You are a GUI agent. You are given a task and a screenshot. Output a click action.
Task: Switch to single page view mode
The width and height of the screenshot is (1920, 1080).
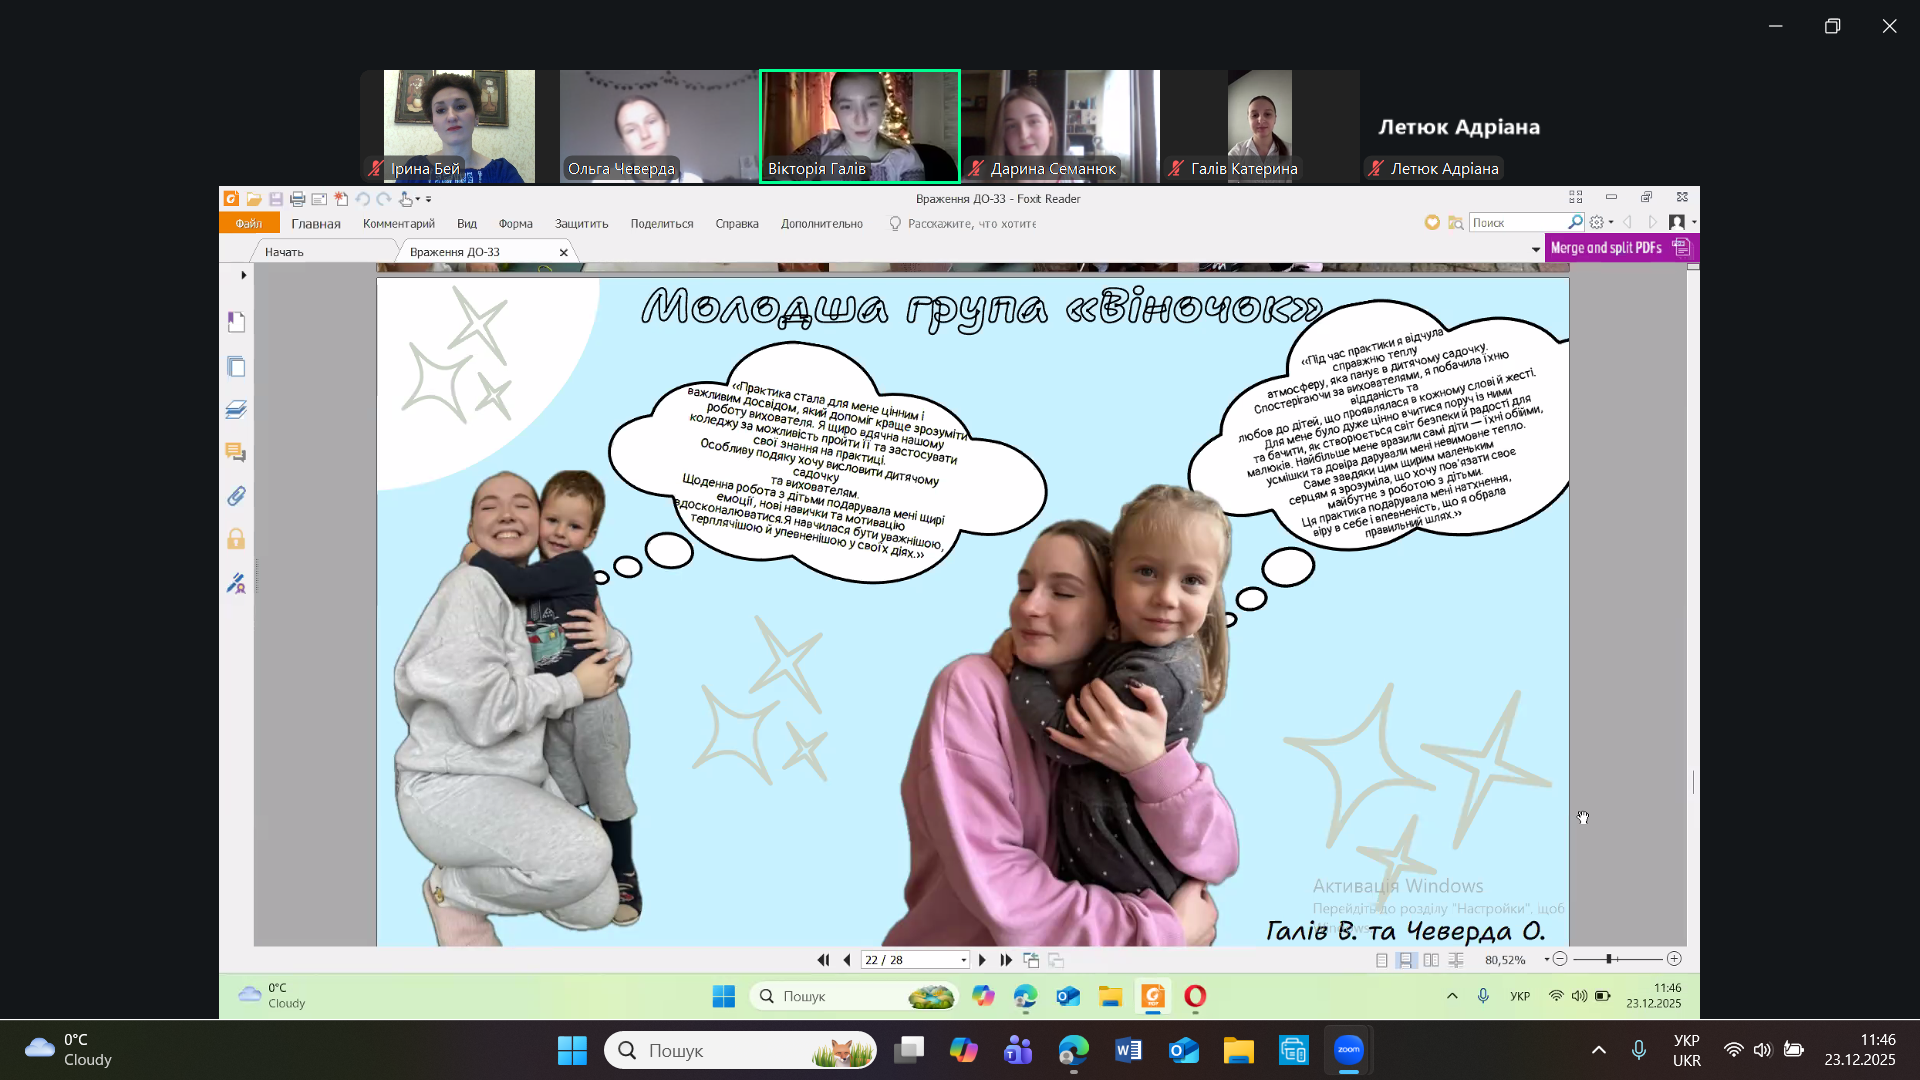point(1381,960)
